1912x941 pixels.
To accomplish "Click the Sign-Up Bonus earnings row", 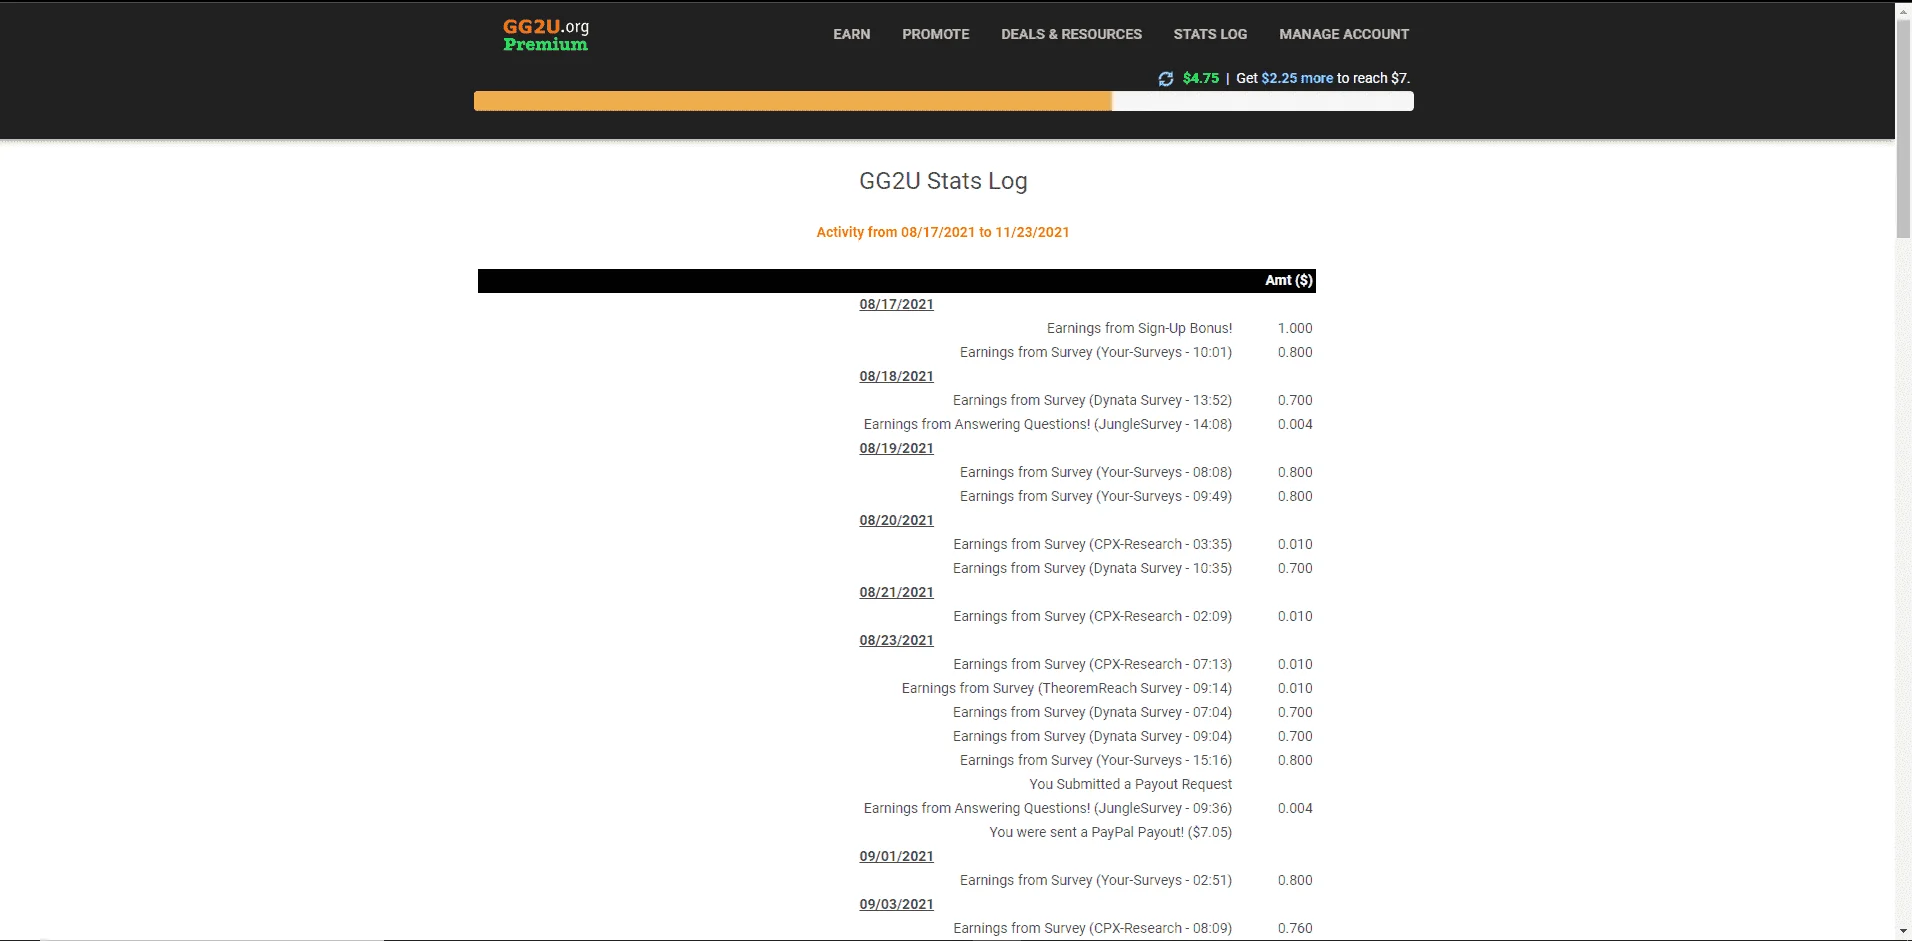I will (x=1139, y=328).
